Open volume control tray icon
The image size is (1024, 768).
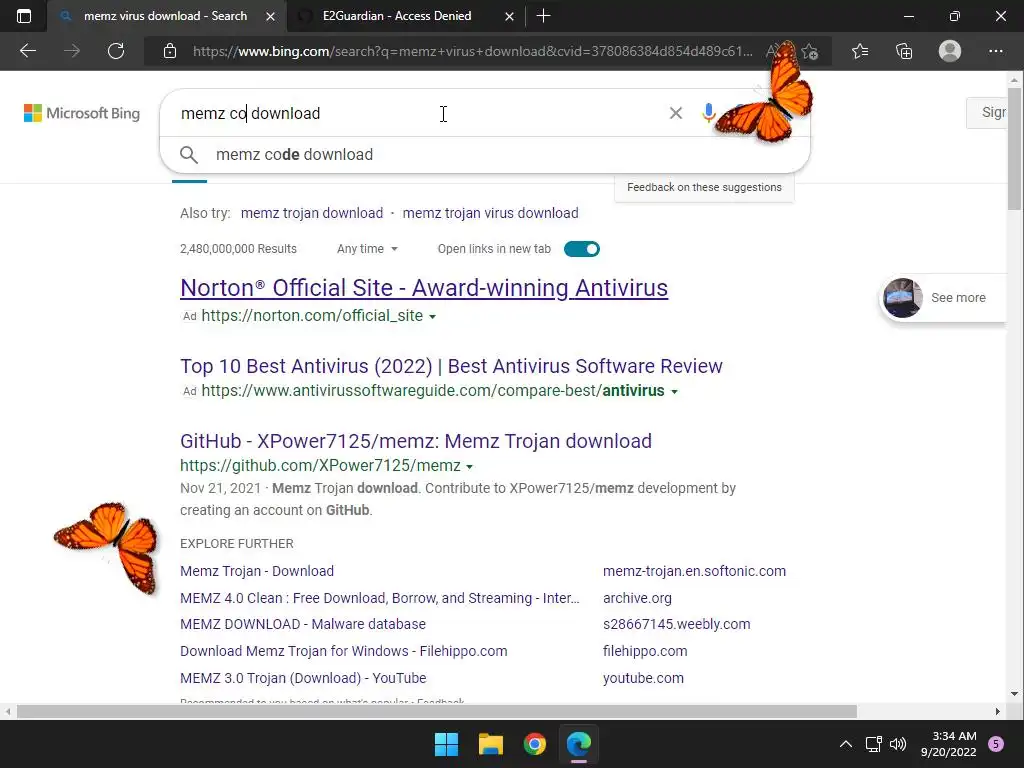pyautogui.click(x=898, y=744)
